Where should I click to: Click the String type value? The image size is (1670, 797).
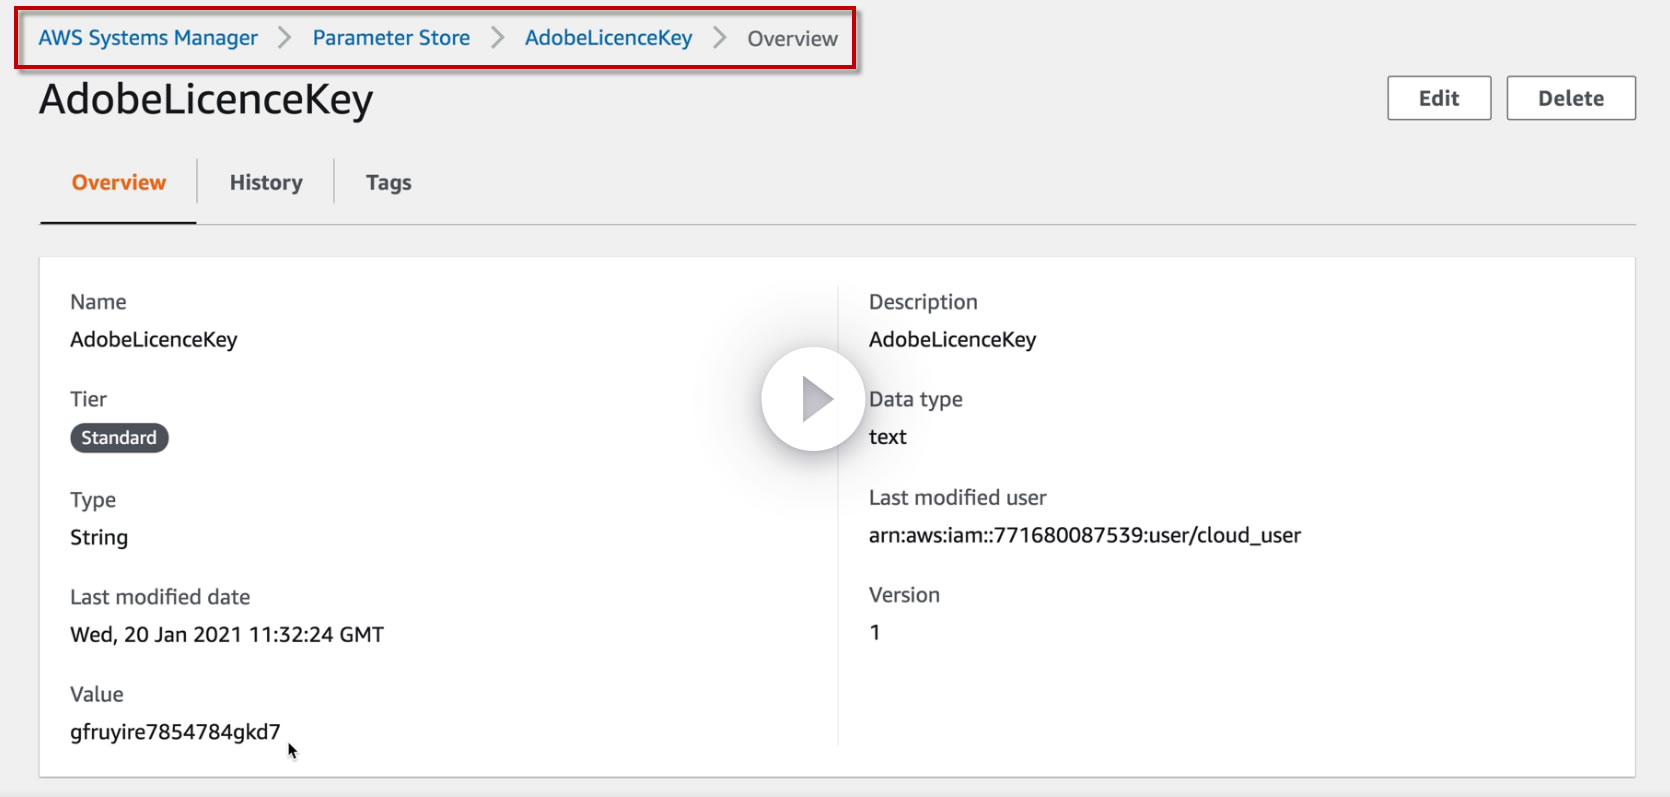(99, 538)
